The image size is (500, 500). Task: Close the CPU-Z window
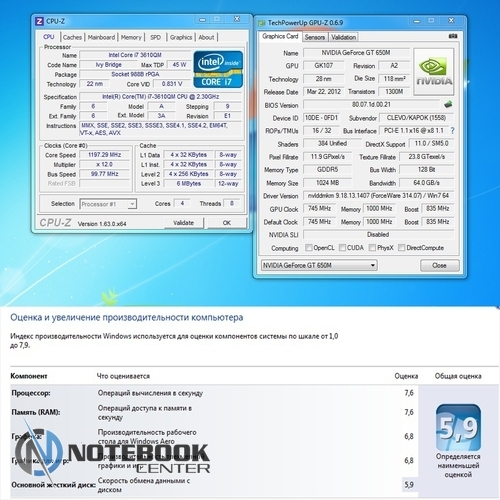[237, 19]
